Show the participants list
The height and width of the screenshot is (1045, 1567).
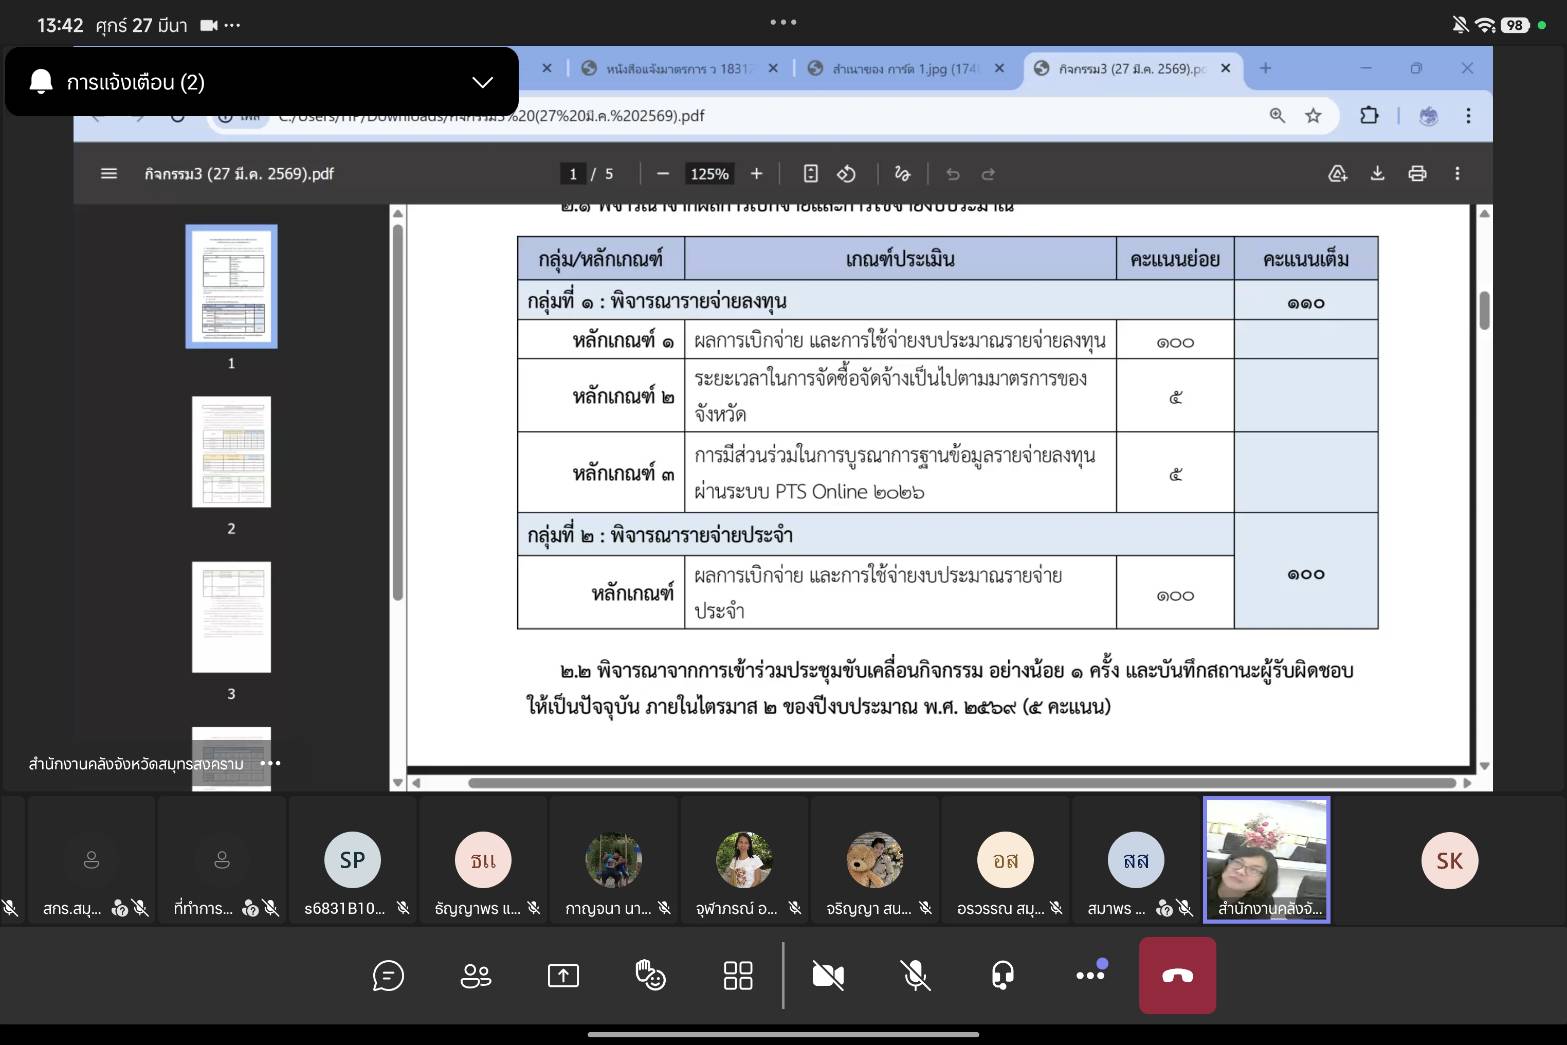[475, 975]
